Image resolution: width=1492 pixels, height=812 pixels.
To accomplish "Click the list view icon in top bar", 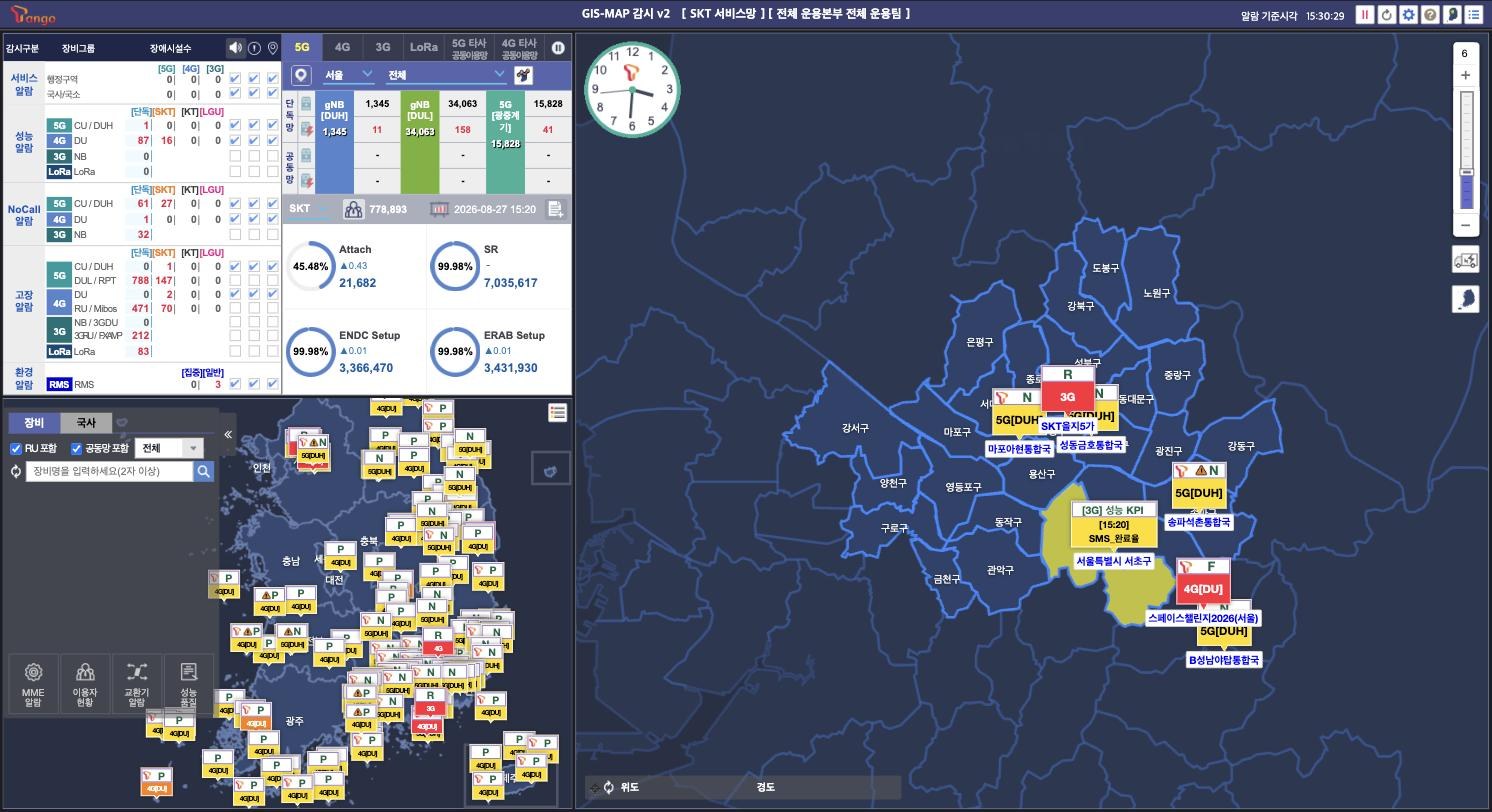I will (1474, 15).
